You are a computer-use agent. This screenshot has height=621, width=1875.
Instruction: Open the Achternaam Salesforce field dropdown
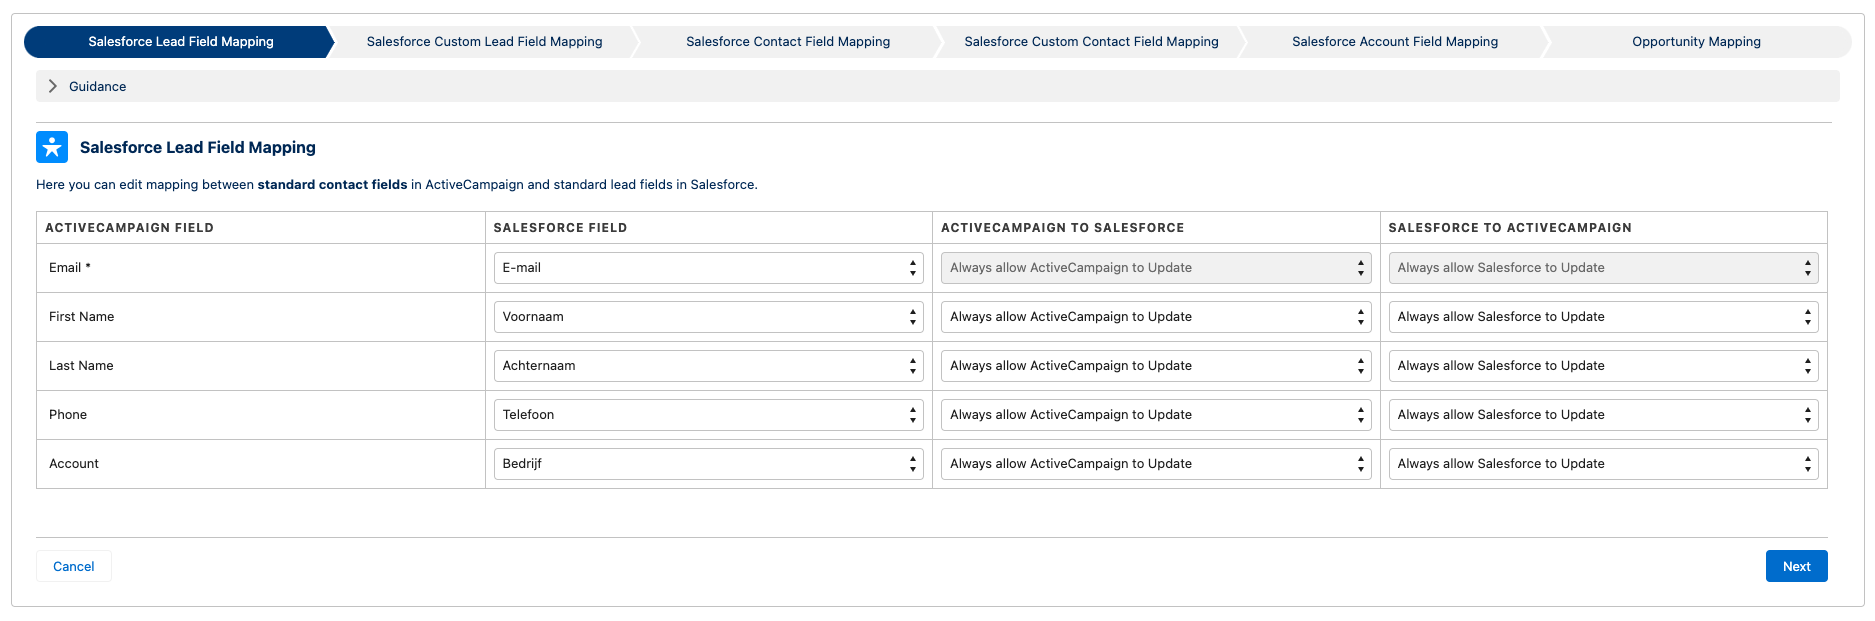(708, 366)
